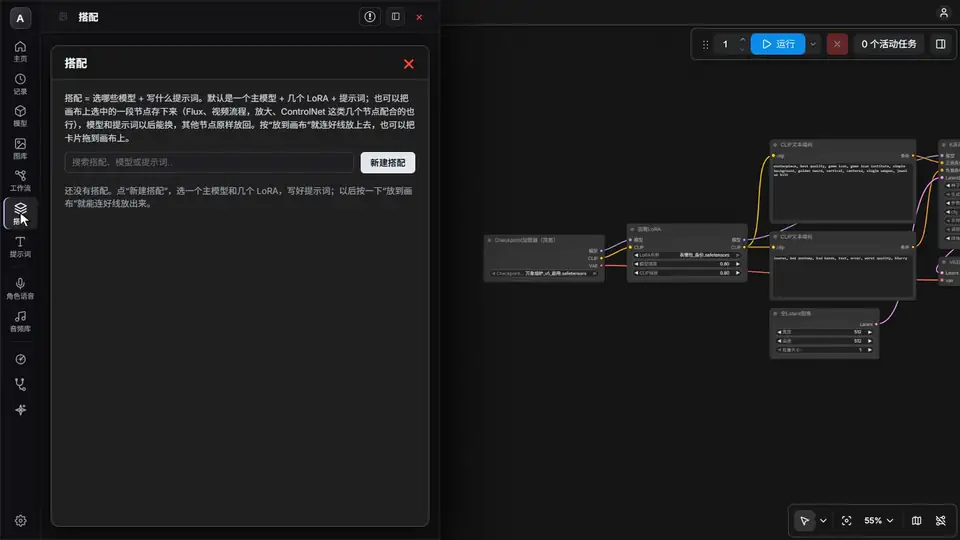Grab the drag handle on the run toolbar
The image size is (960, 540).
(x=705, y=44)
